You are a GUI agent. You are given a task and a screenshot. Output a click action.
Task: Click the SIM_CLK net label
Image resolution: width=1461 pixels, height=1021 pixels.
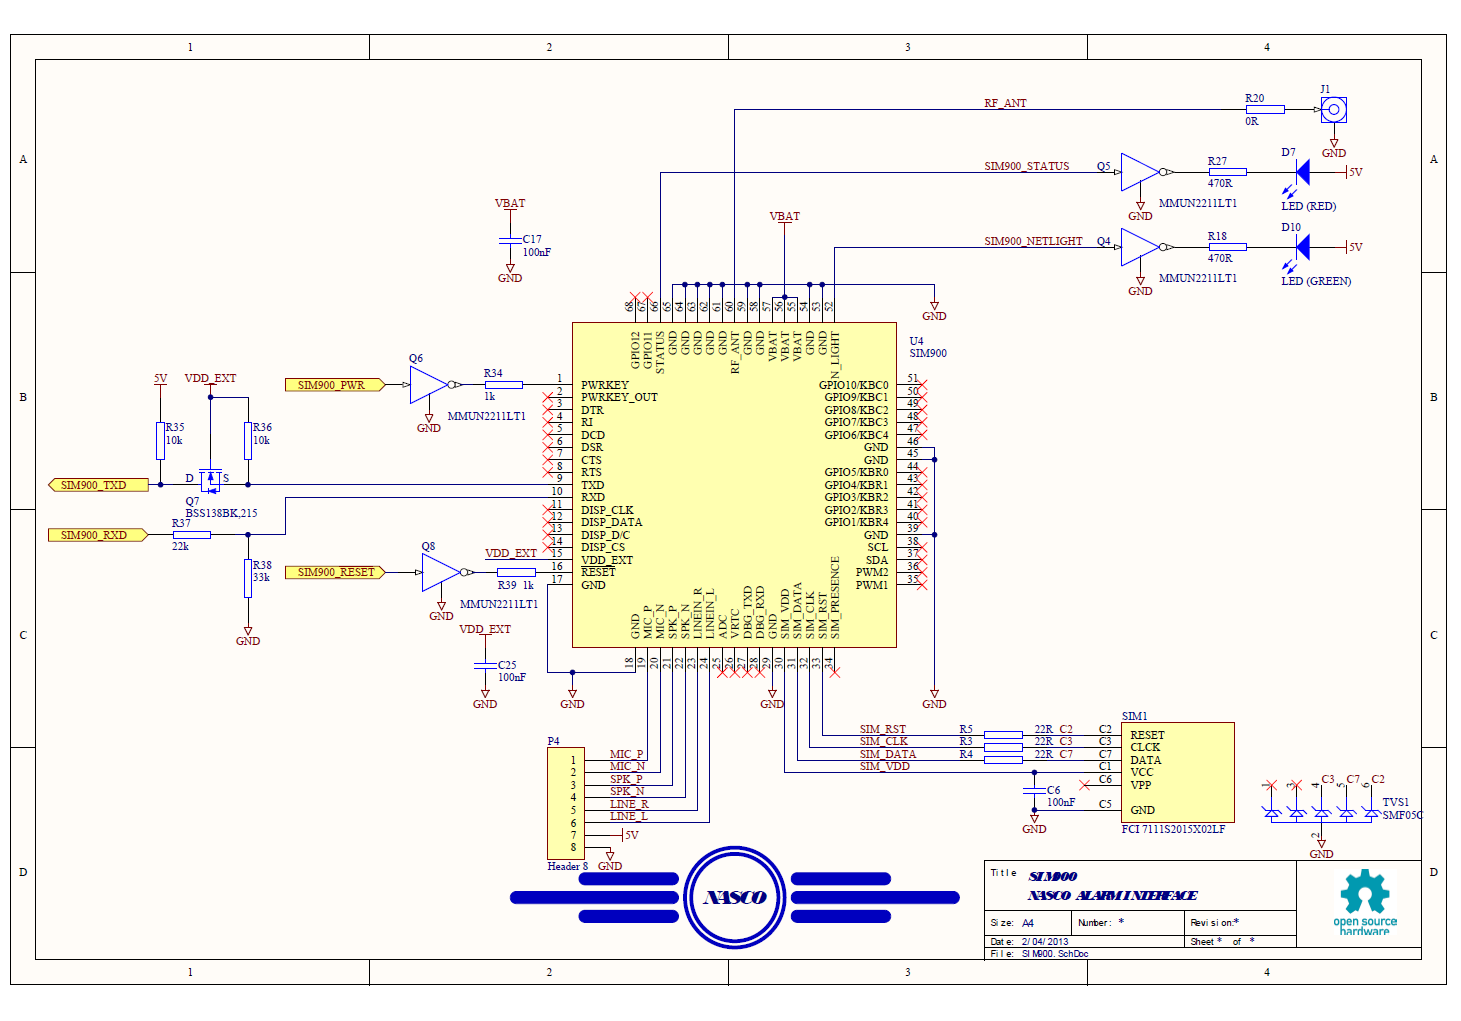(x=884, y=741)
